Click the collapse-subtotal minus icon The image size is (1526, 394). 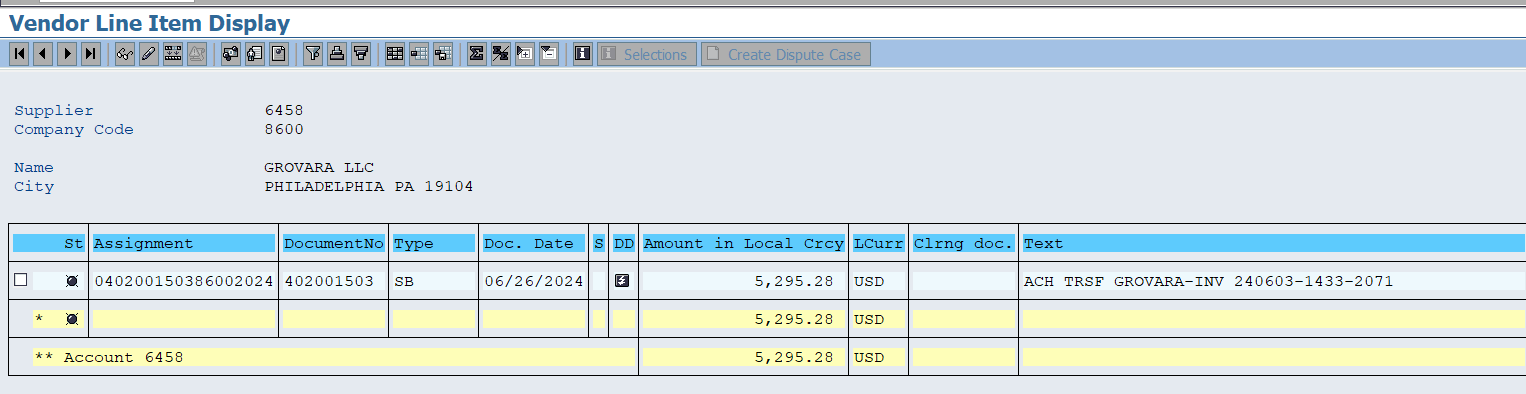(549, 54)
